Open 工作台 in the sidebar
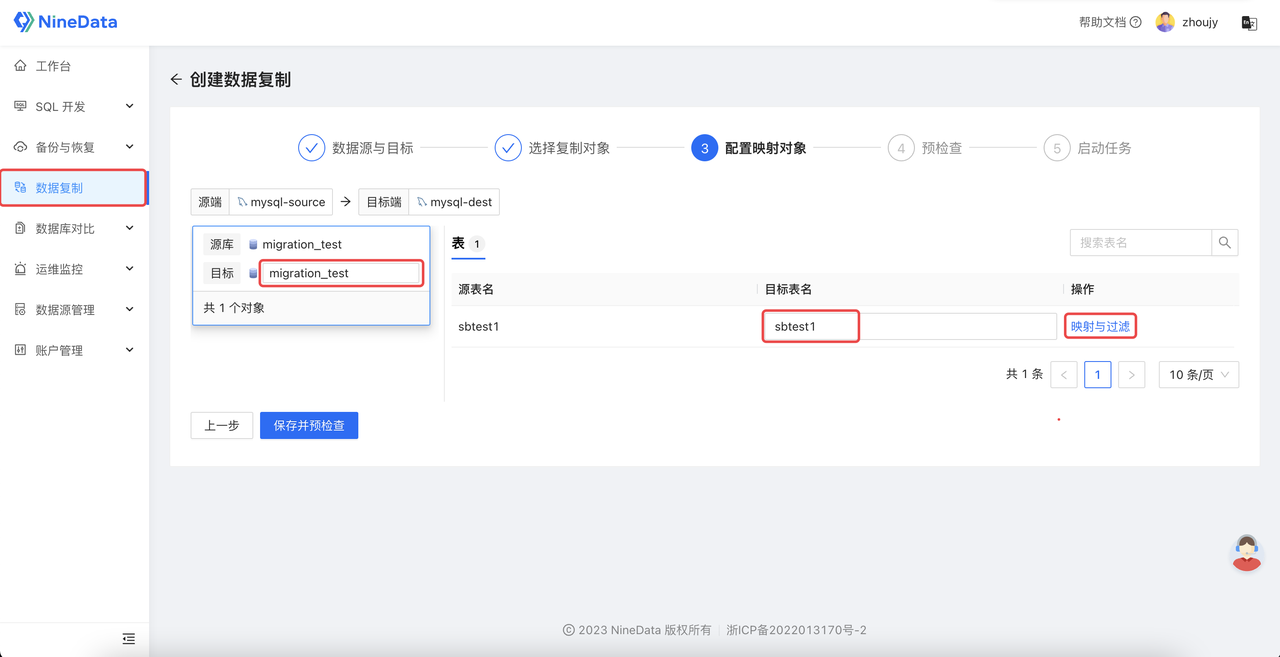The width and height of the screenshot is (1280, 657). point(74,66)
